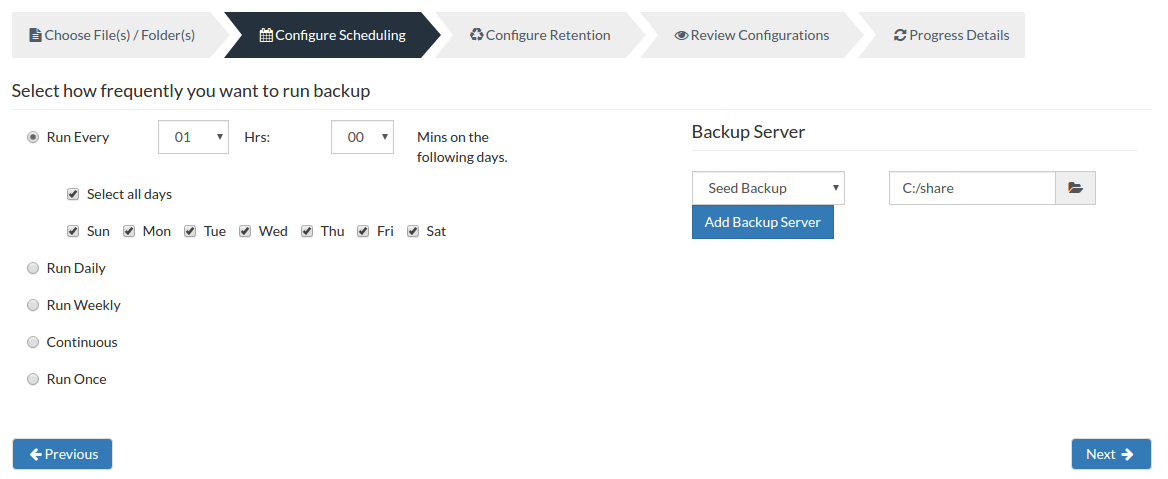Click the refresh icon in Progress Details
Screen dimensions: 1168x479
coord(900,35)
